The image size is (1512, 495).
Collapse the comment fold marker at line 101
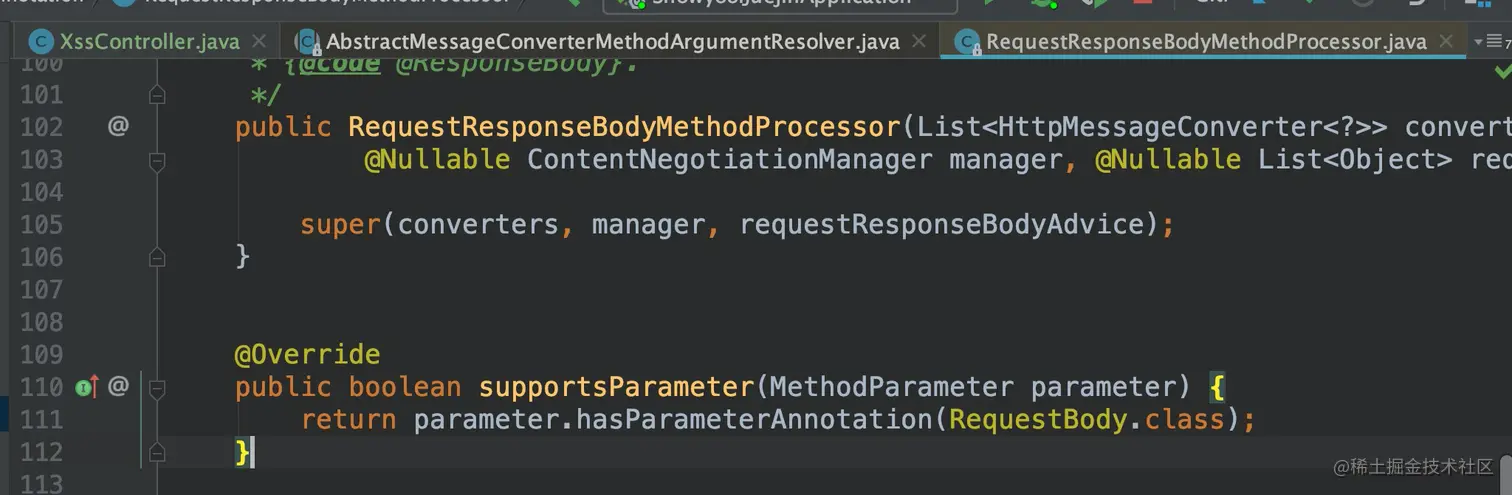pyautogui.click(x=156, y=95)
